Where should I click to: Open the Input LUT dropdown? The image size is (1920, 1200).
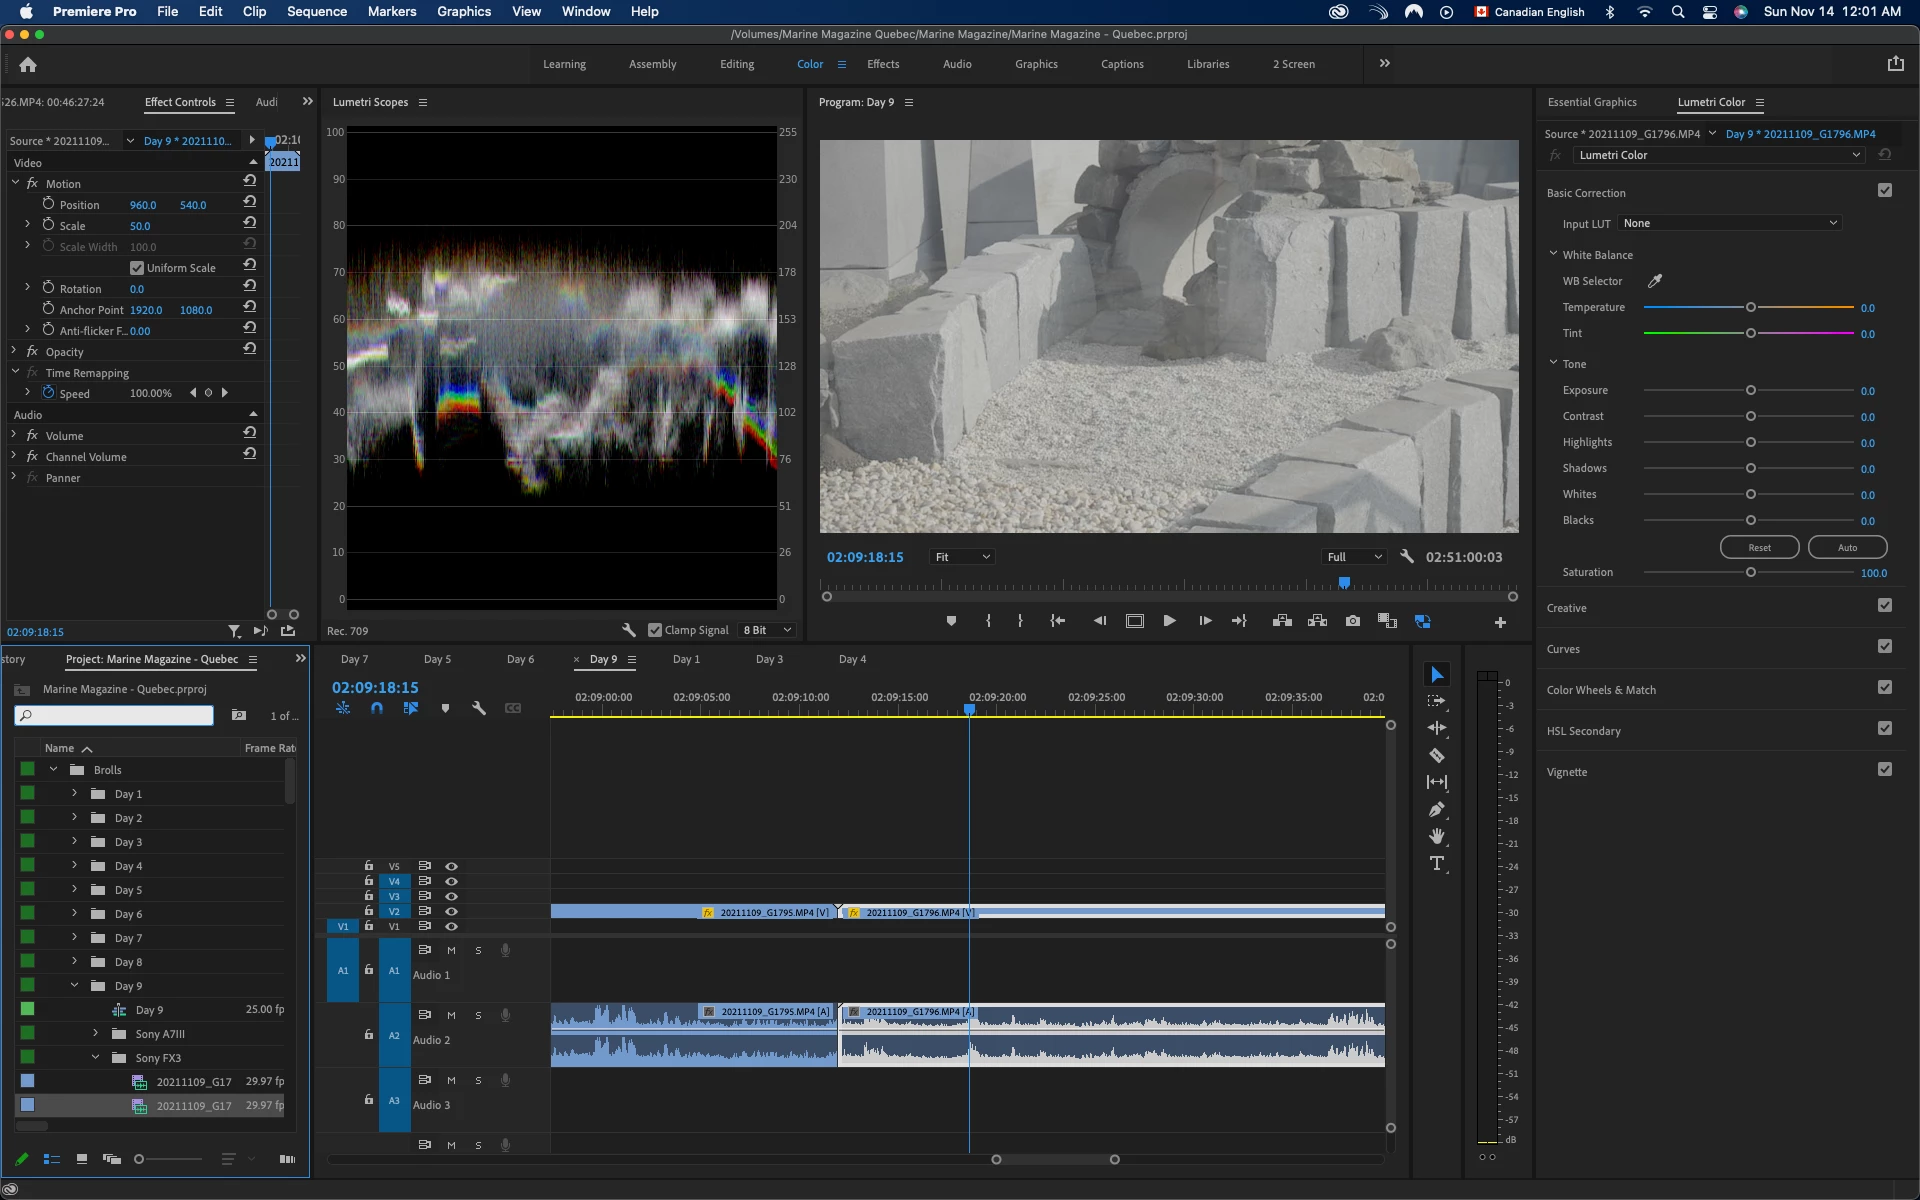tap(1729, 223)
